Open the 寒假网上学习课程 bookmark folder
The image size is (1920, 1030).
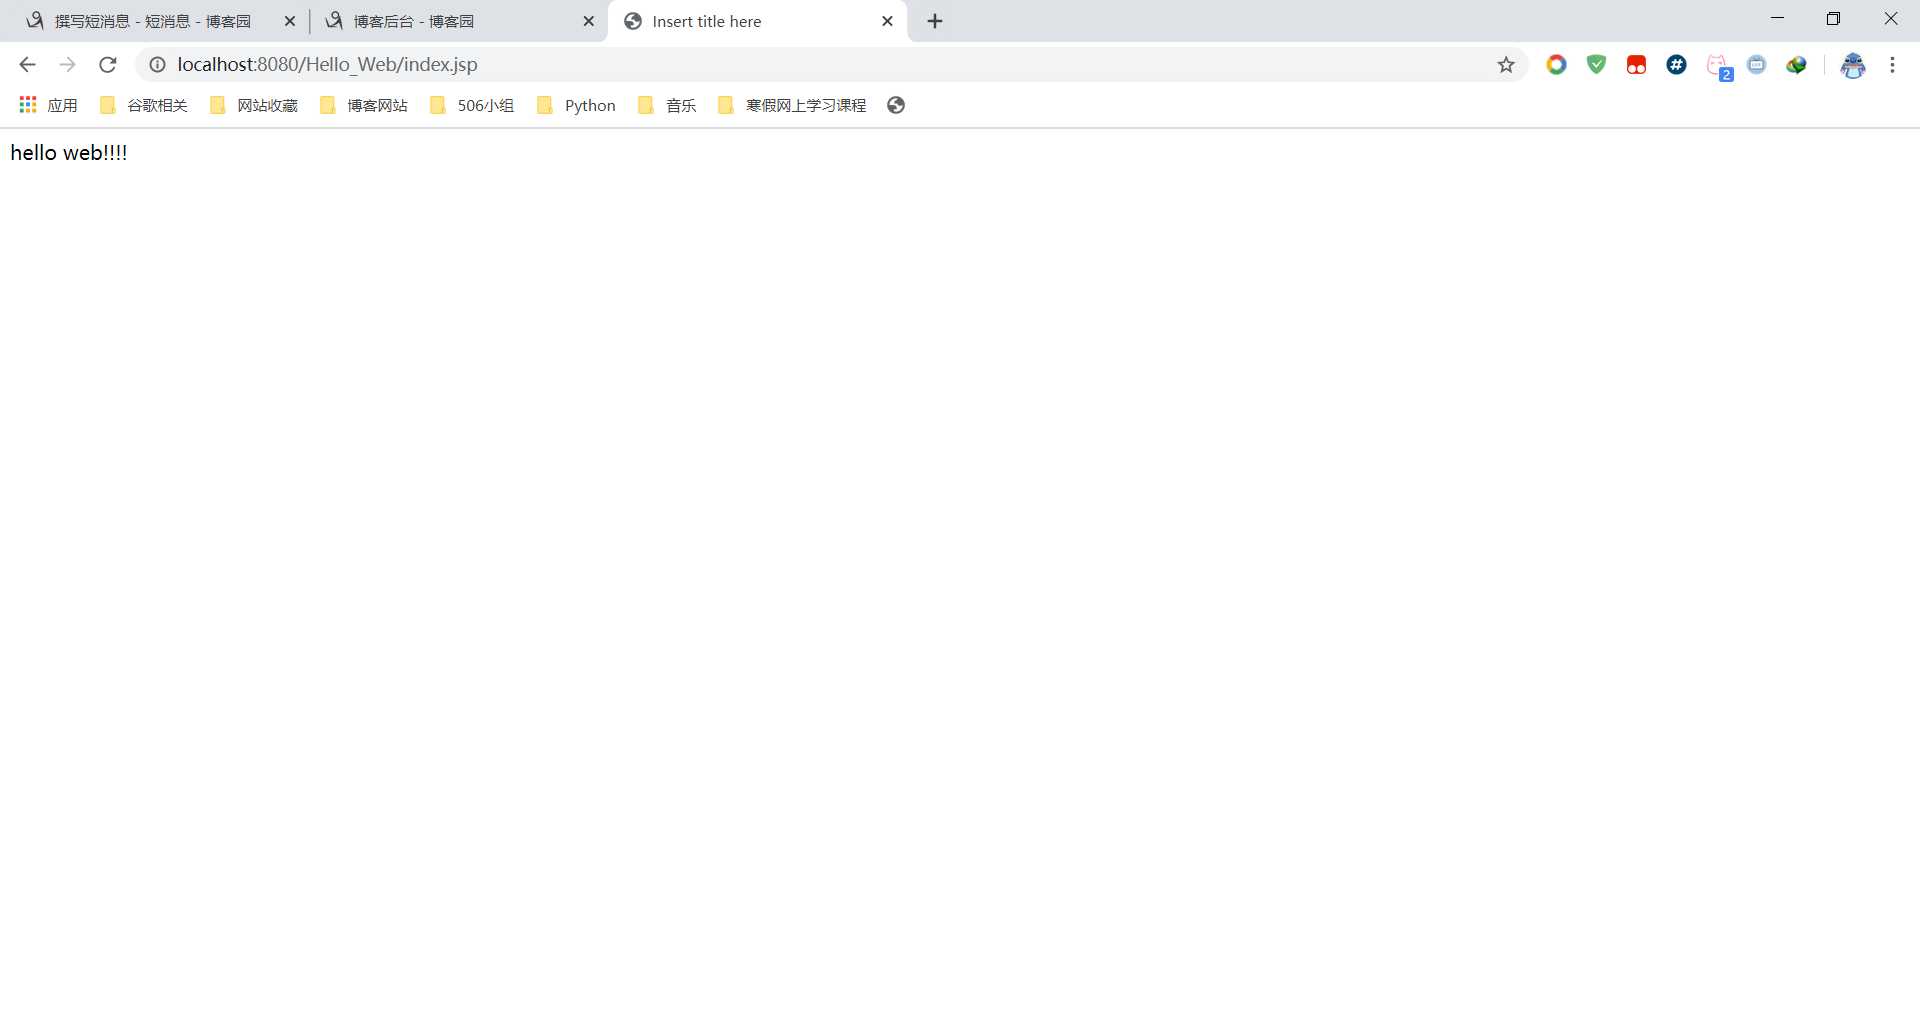(792, 105)
